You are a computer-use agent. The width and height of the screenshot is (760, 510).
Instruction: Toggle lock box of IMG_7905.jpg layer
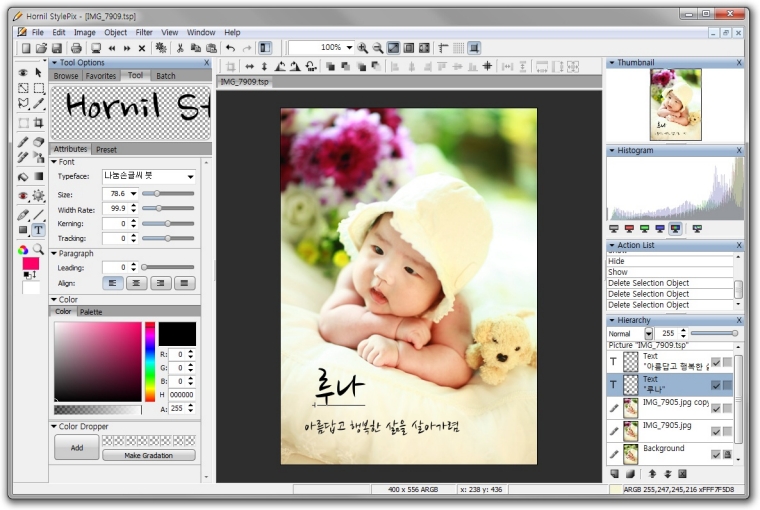(728, 431)
